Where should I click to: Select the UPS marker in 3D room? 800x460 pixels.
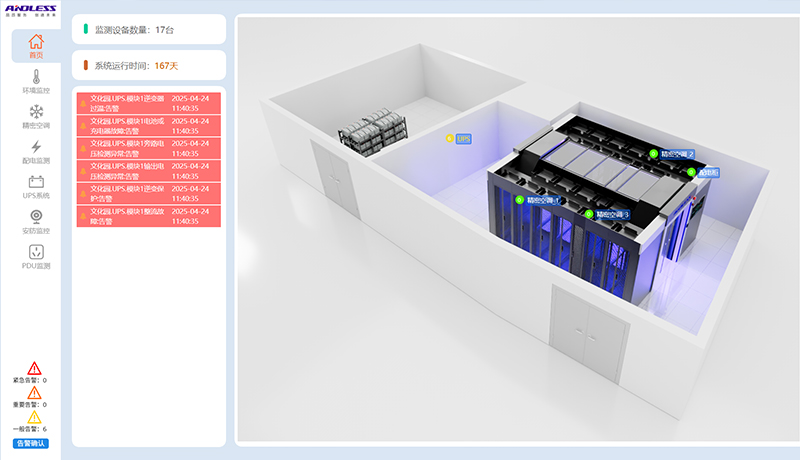(x=462, y=139)
